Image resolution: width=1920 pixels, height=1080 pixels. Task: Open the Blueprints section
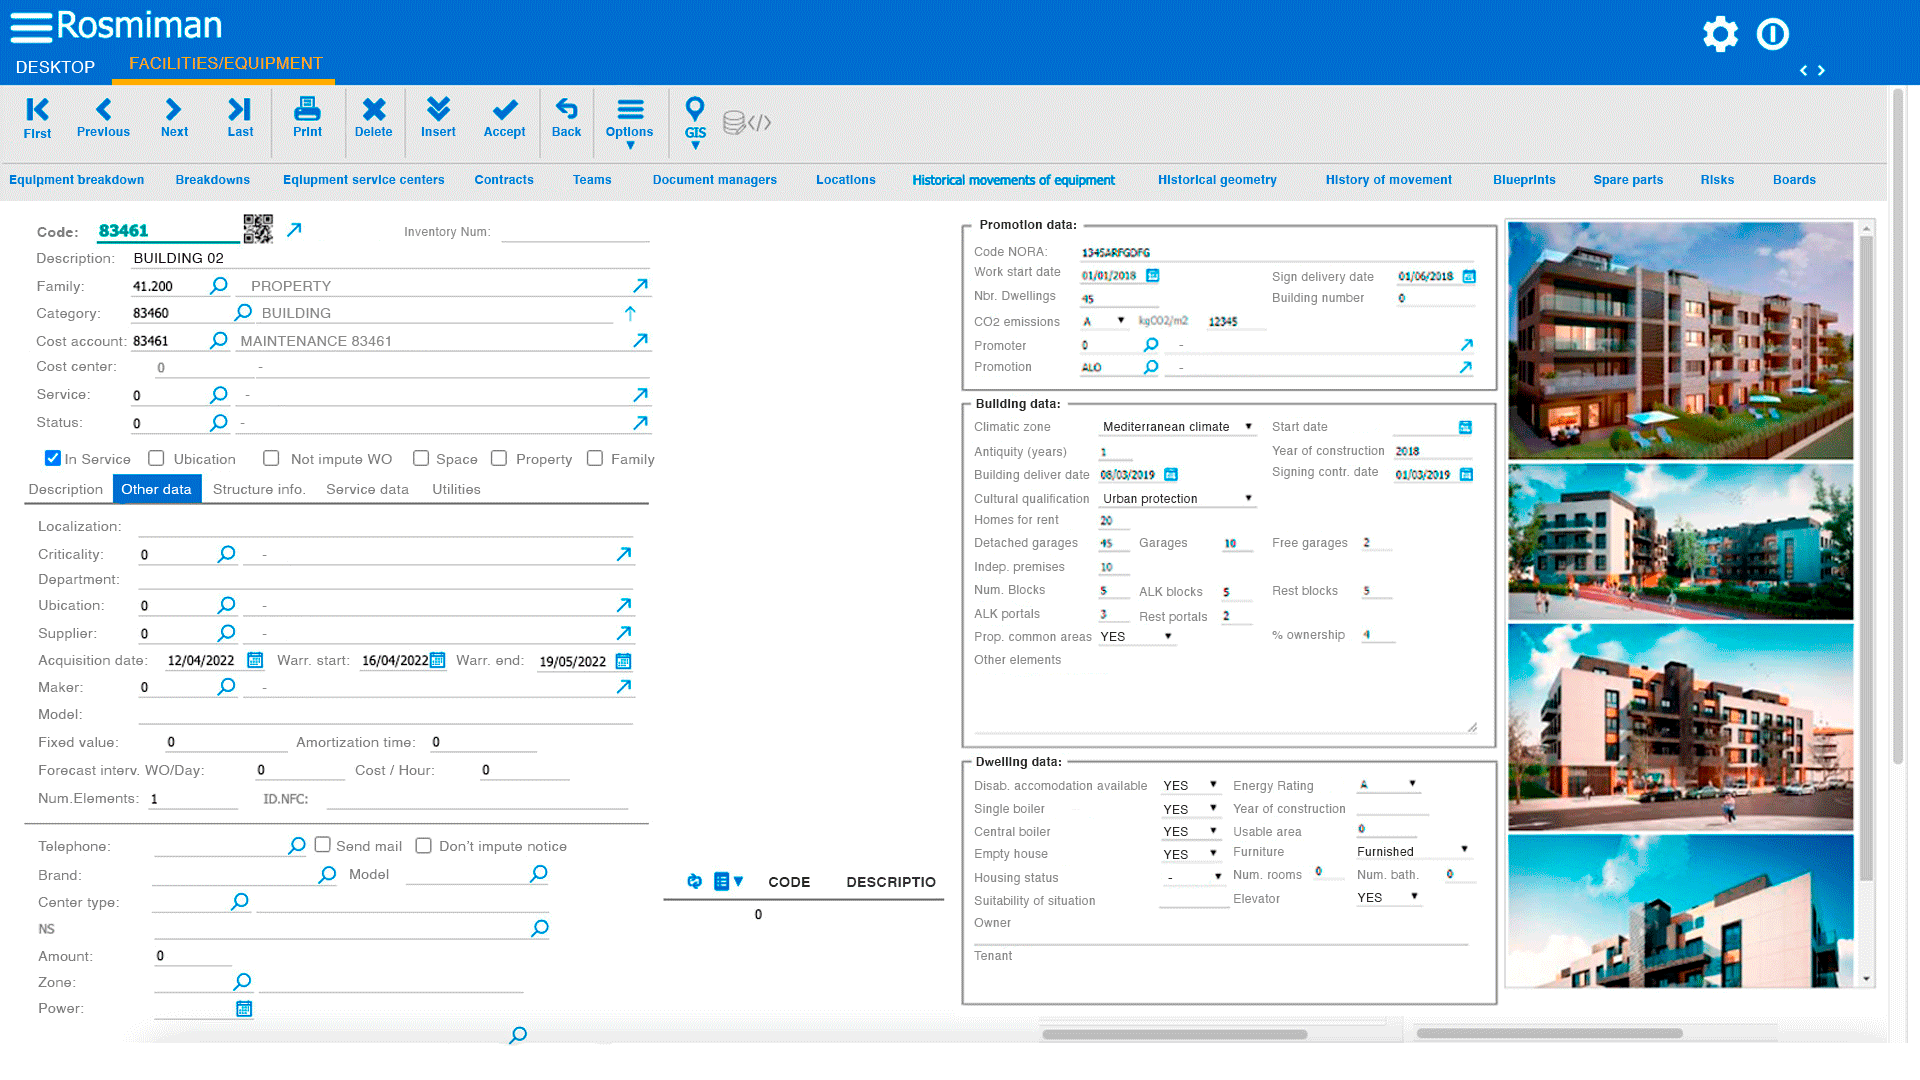(1524, 180)
